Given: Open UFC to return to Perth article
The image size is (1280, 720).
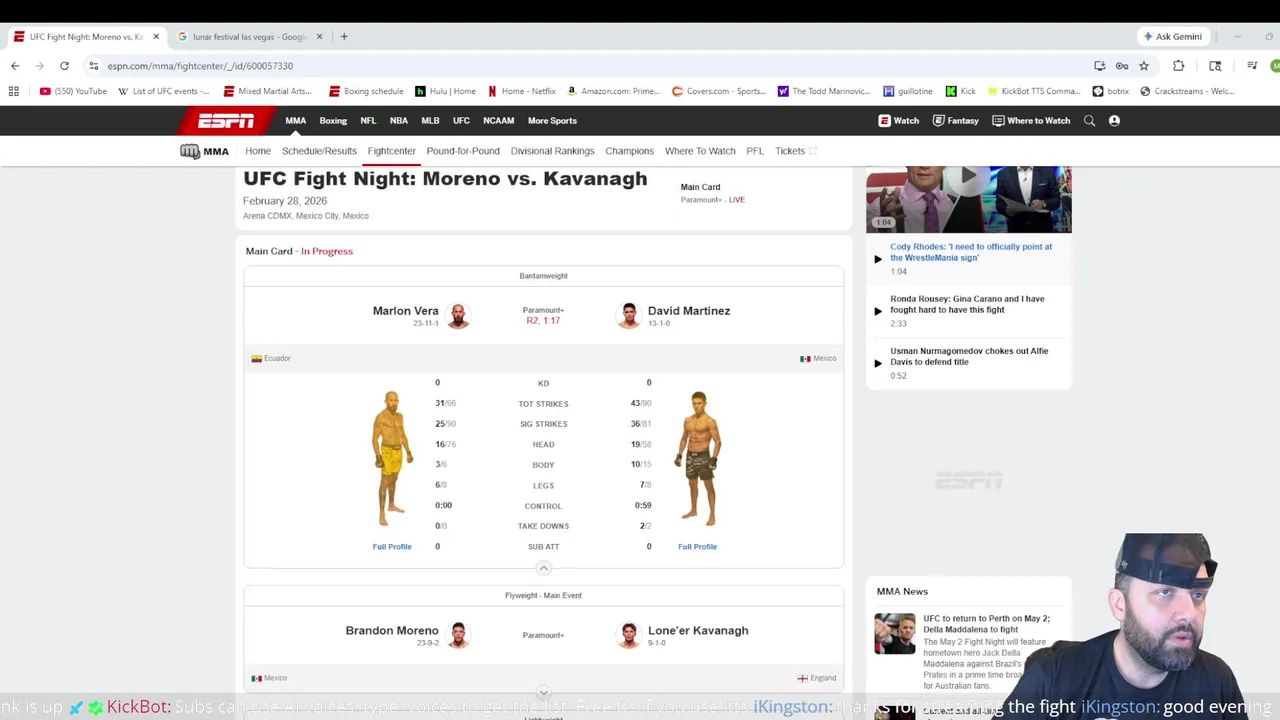Looking at the screenshot, I should [986, 624].
